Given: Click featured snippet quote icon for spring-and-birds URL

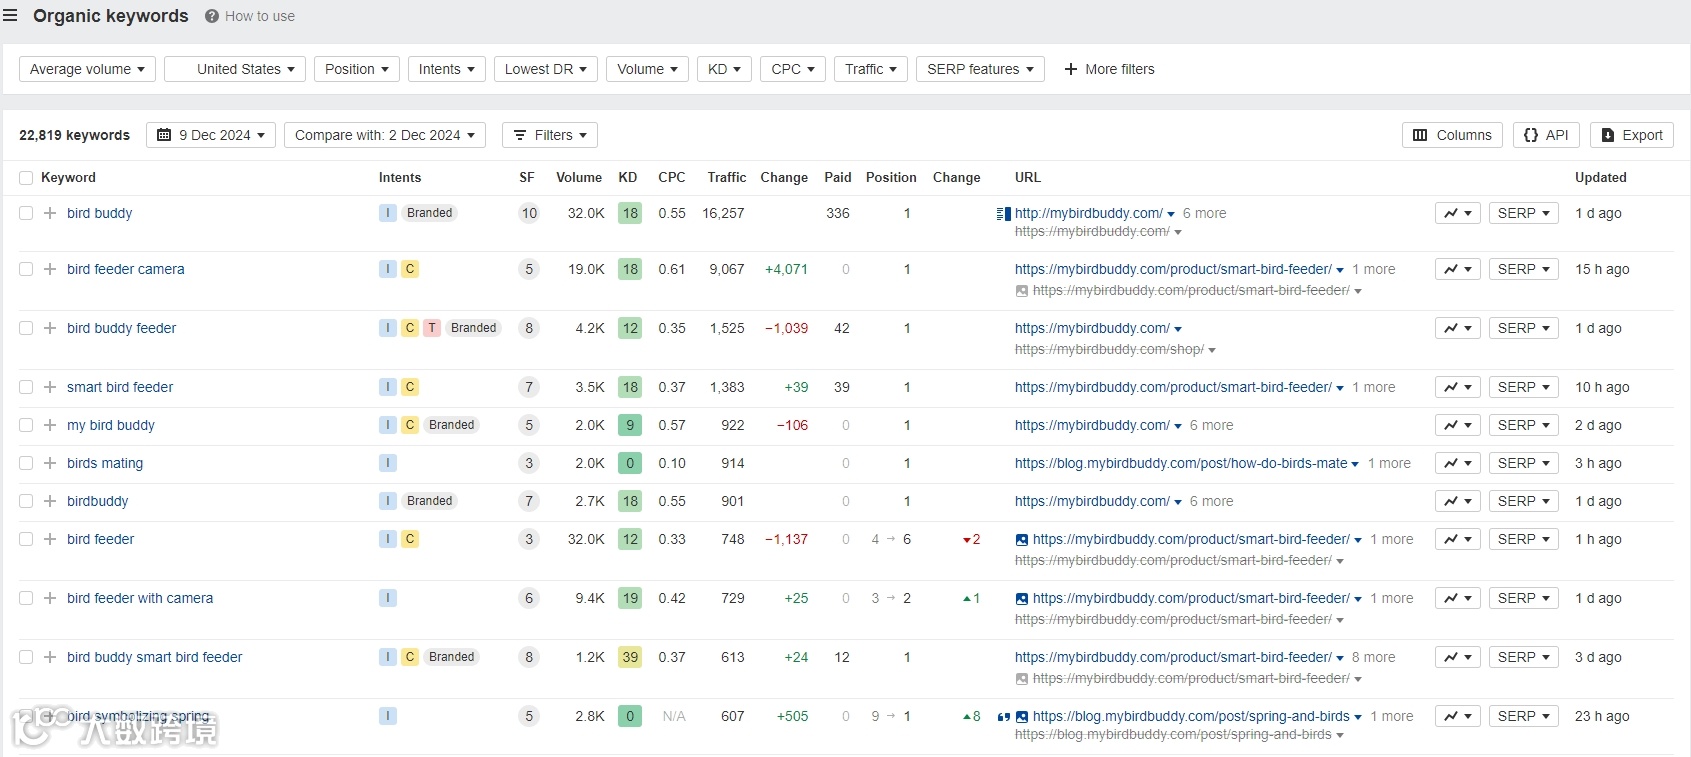Looking at the screenshot, I should click(x=1003, y=717).
